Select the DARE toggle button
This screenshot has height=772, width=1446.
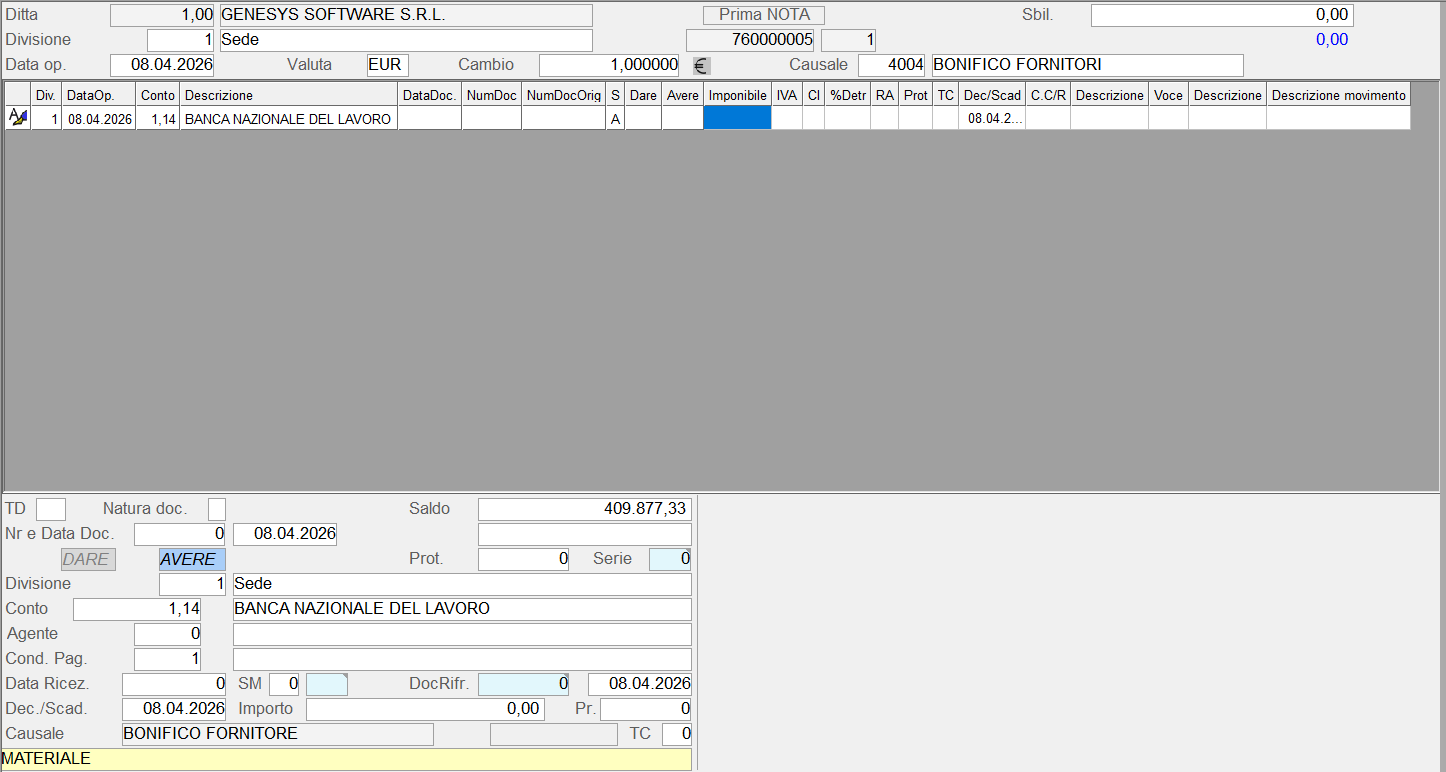coord(88,559)
